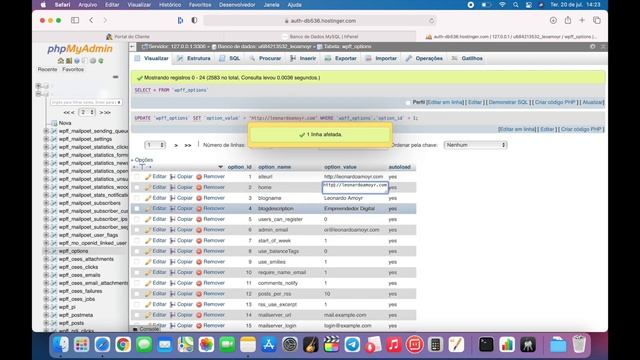Switch to the SQL tab
The image size is (640, 360).
tap(230, 58)
